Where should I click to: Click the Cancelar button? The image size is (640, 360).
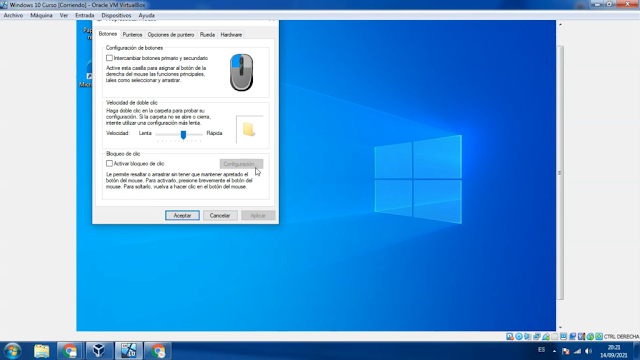click(220, 215)
